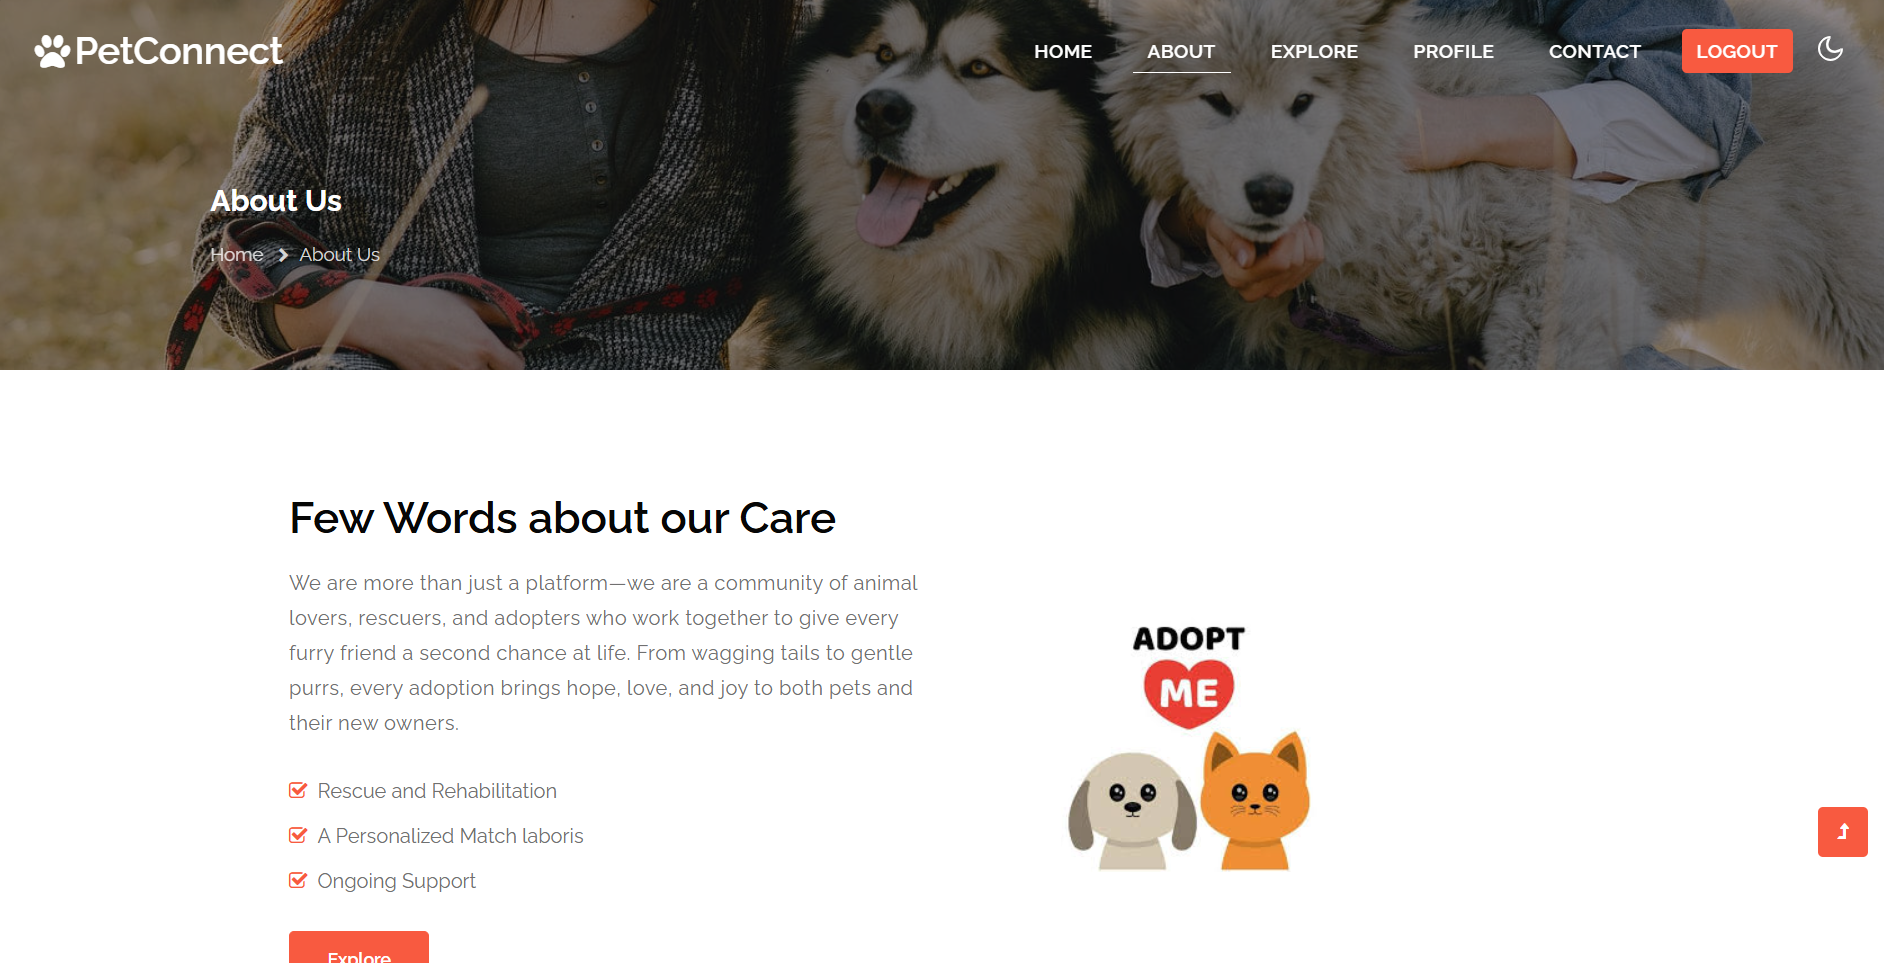Click checkmark beside Rescue and Rehabilitation
Image resolution: width=1884 pixels, height=963 pixels.
(x=298, y=790)
